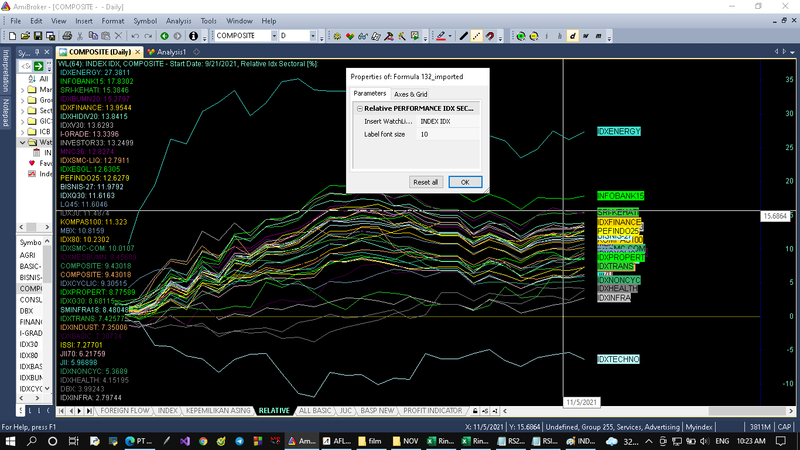Click the lock icon next to sheet tabs
Viewport: 800px width, 450px height.
(475, 411)
